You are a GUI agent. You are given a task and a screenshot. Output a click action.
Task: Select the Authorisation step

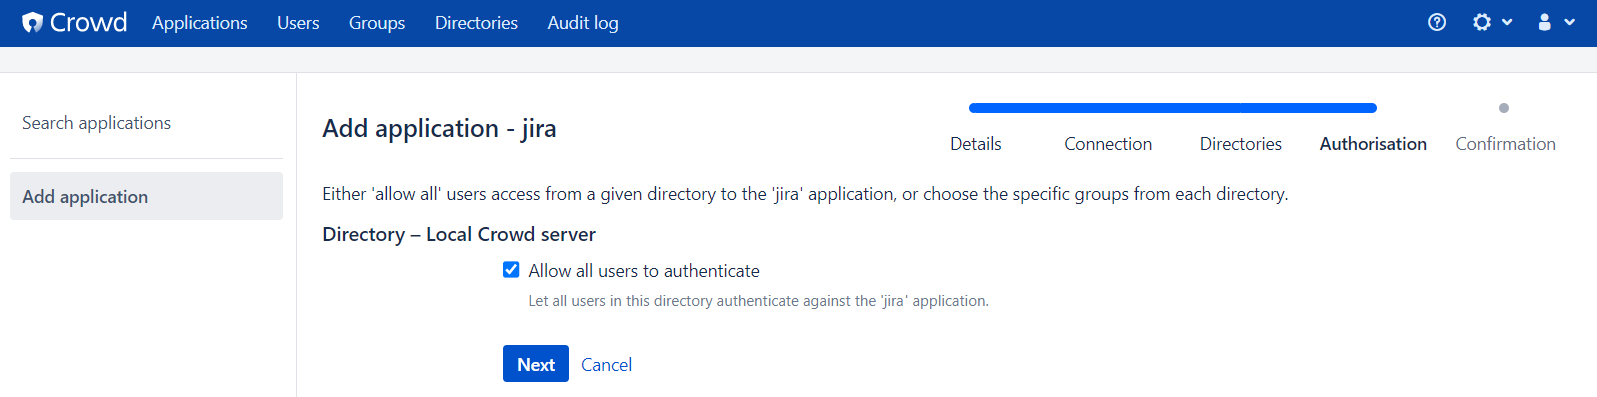[1373, 144]
